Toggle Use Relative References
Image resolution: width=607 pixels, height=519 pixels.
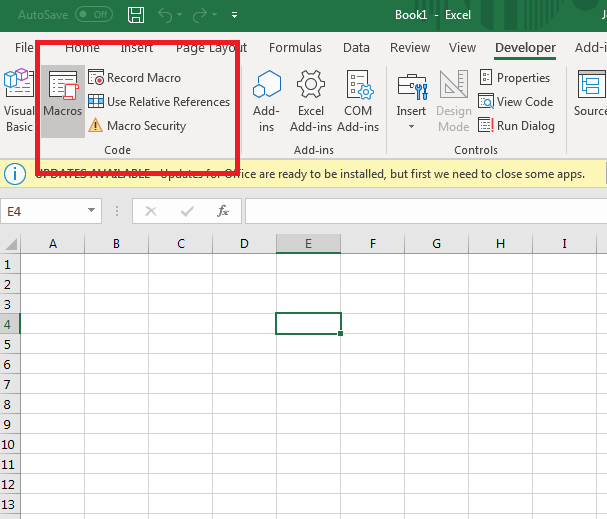pos(159,101)
